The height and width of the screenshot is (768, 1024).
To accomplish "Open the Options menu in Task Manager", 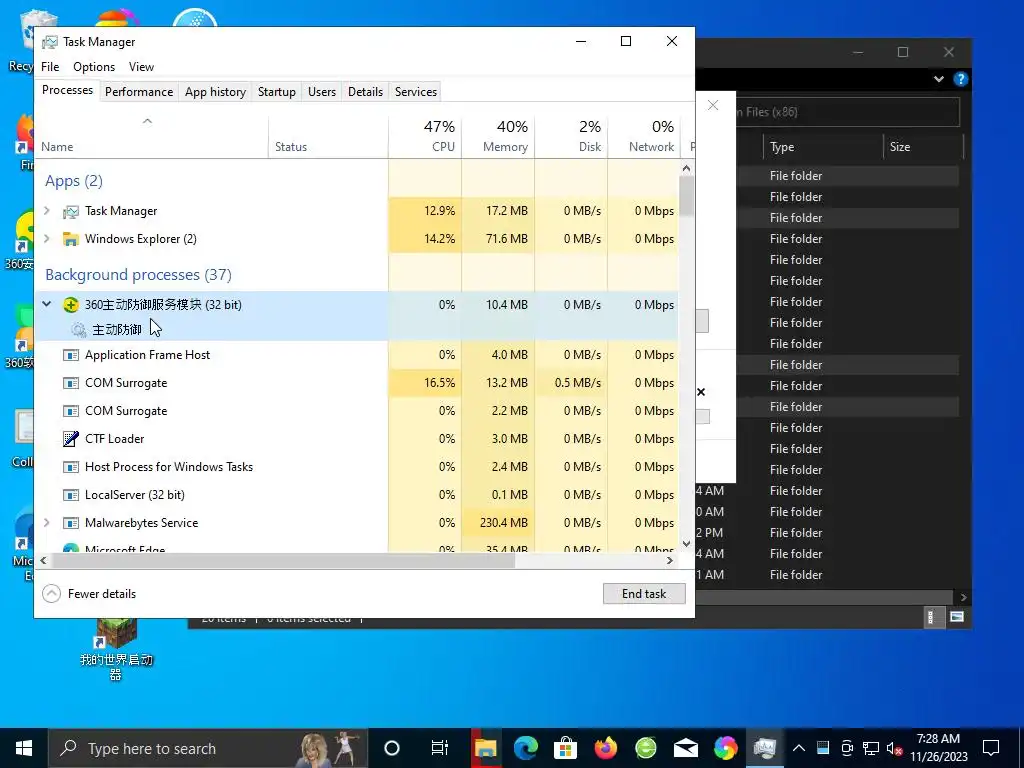I will 94,67.
